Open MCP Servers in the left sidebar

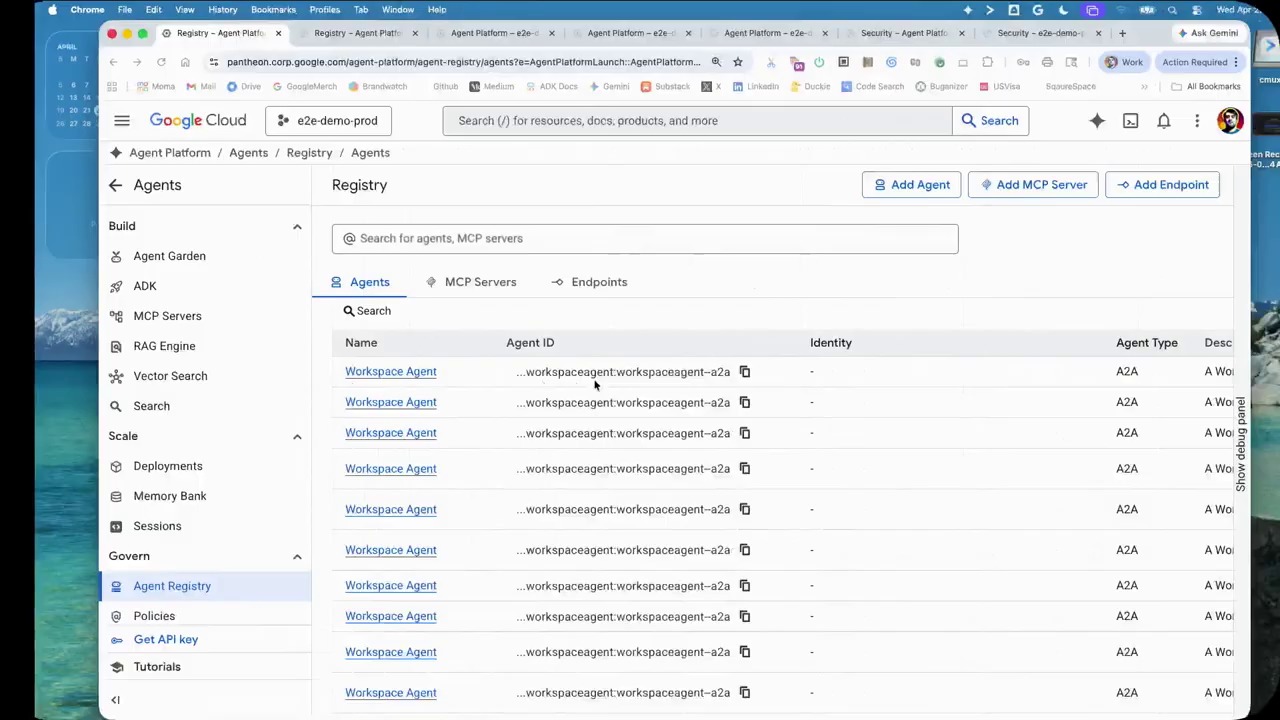[167, 316]
